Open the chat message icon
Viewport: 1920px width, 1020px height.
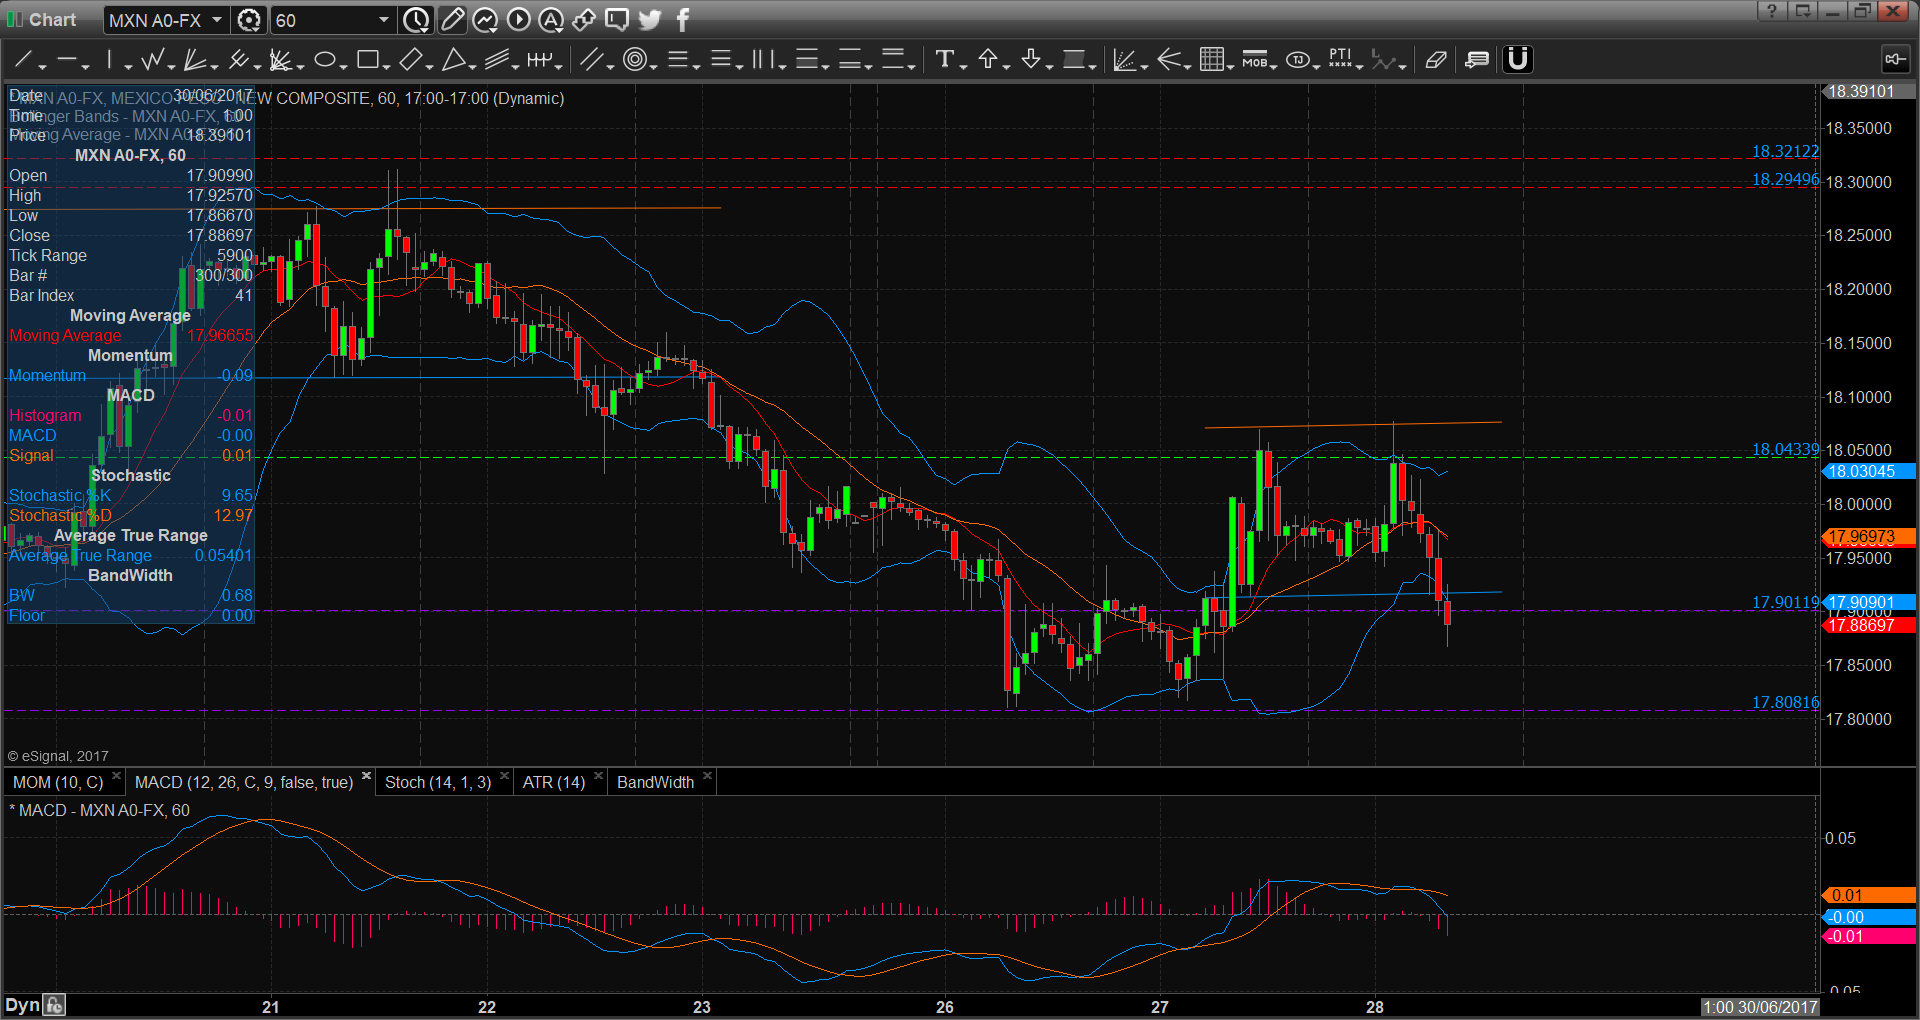(x=617, y=20)
